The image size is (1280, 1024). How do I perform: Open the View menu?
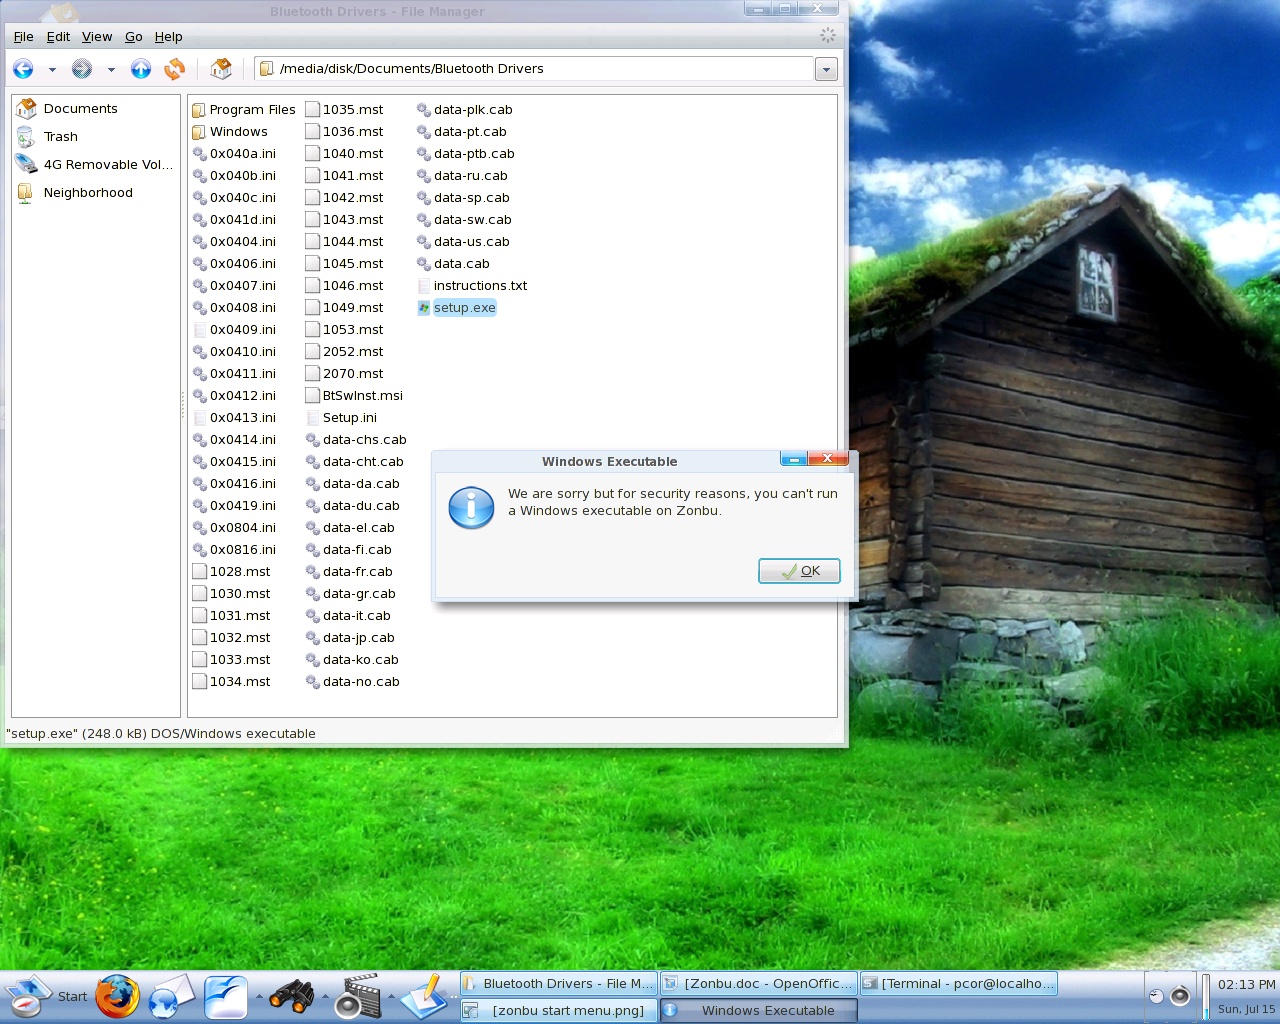[x=97, y=37]
